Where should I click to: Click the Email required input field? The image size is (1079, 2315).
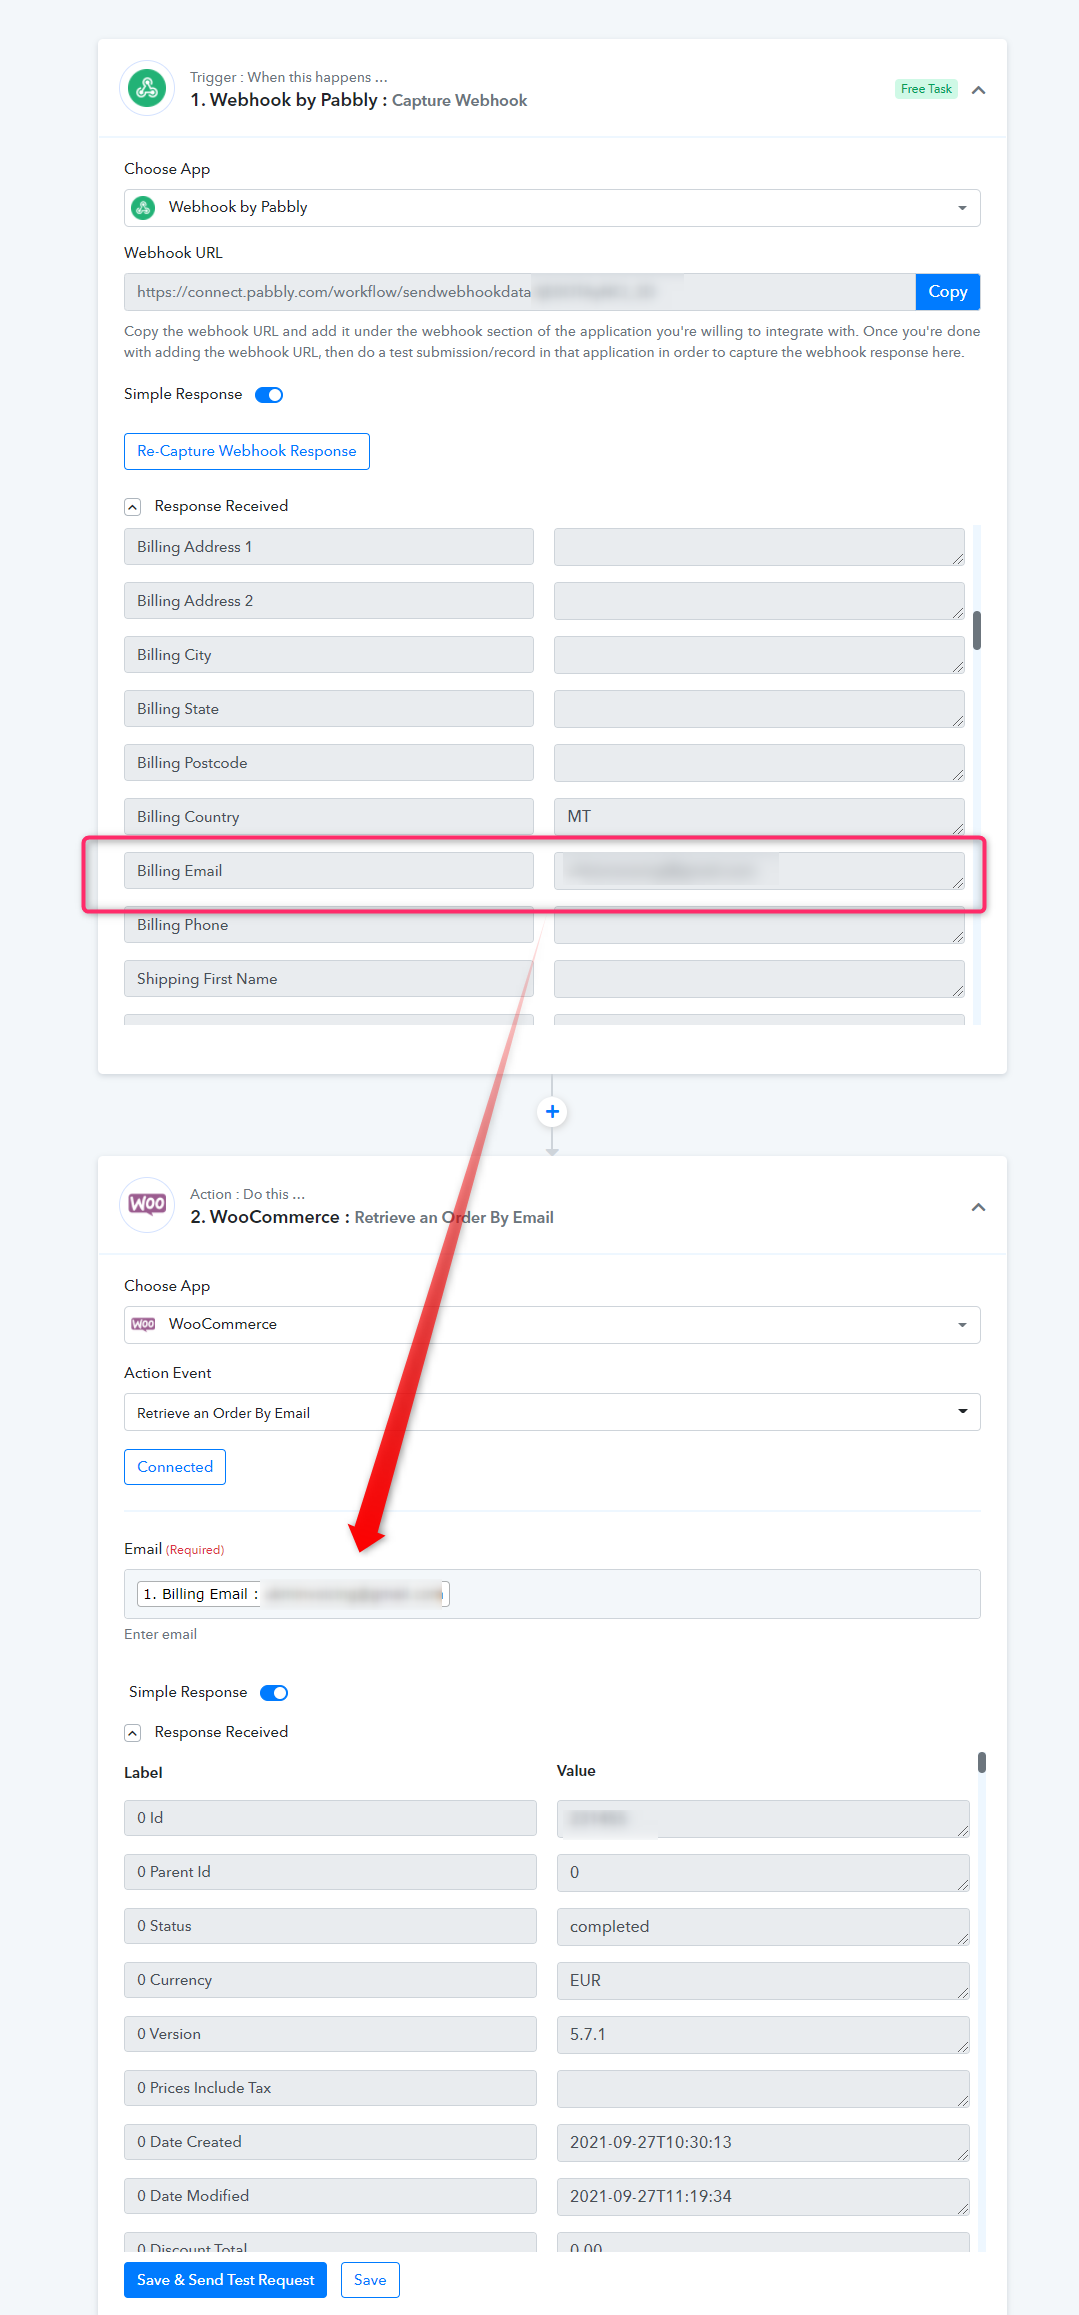pyautogui.click(x=552, y=1594)
